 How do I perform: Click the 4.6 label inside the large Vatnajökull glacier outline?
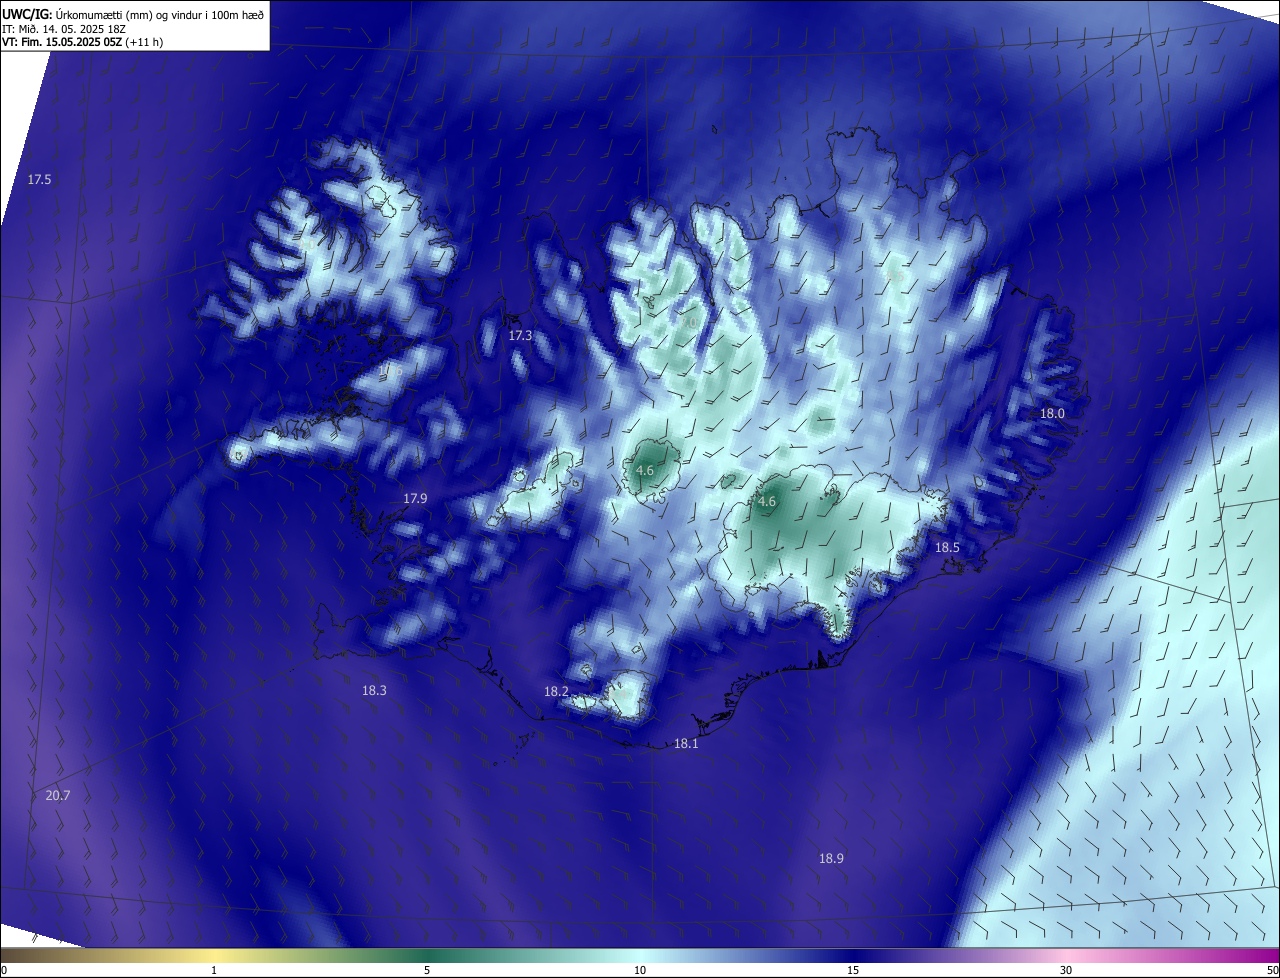[767, 502]
